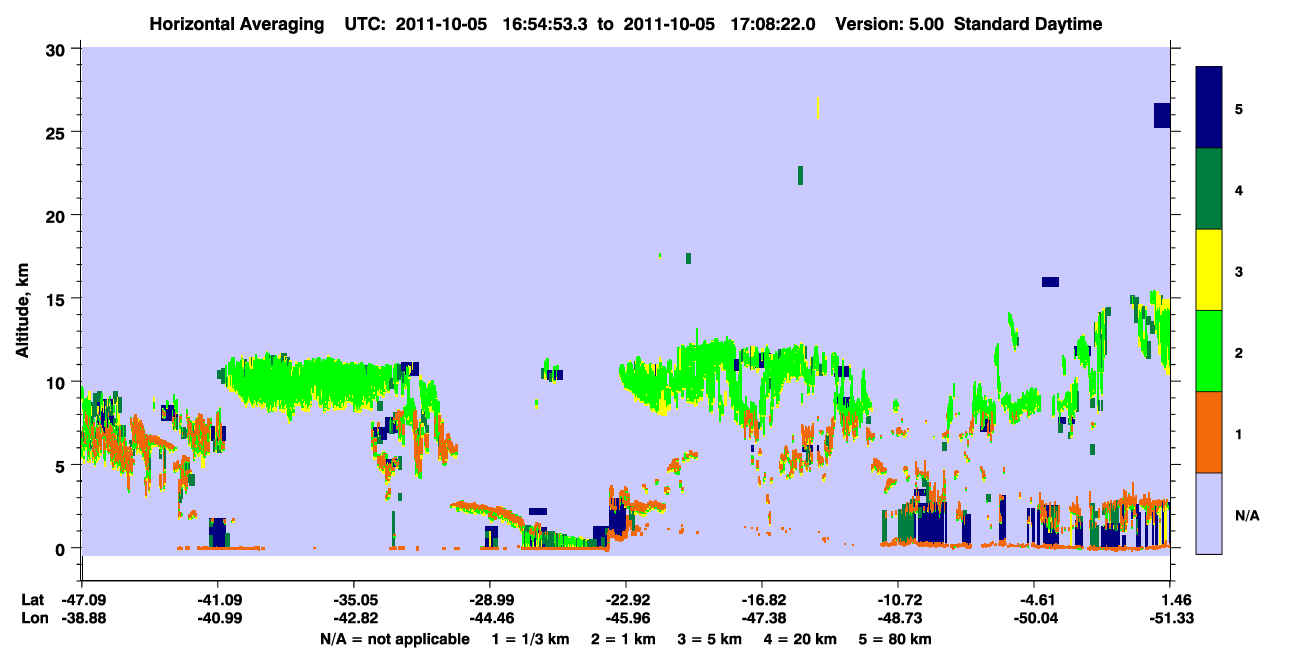
Task: Click the dark blue rectangle near 16 km altitude
Action: [1050, 282]
